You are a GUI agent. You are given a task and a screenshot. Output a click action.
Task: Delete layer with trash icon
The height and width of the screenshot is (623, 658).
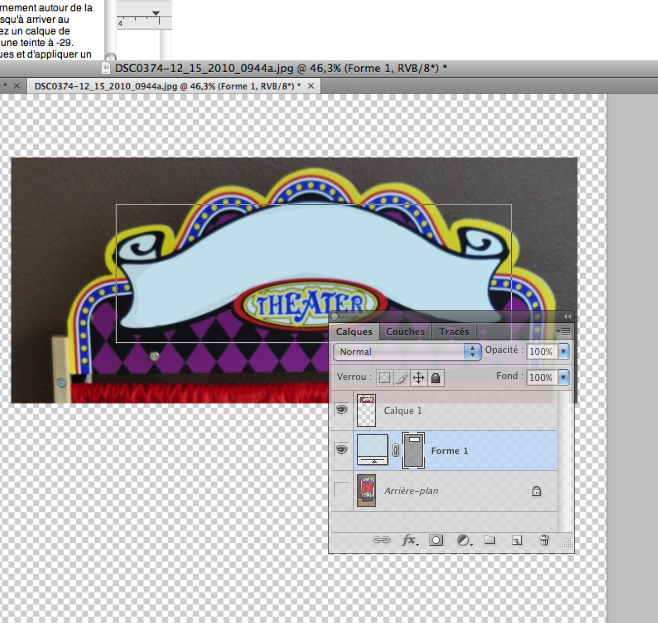544,540
